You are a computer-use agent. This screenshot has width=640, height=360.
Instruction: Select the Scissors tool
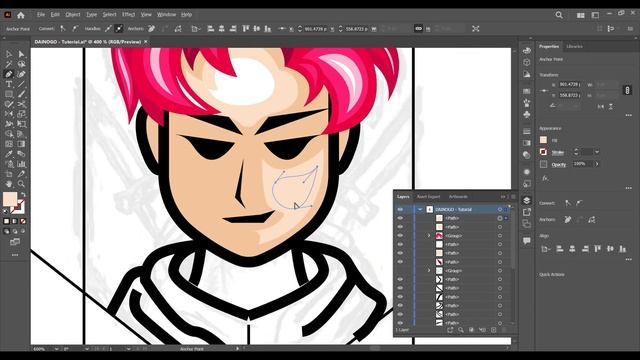pyautogui.click(x=21, y=104)
